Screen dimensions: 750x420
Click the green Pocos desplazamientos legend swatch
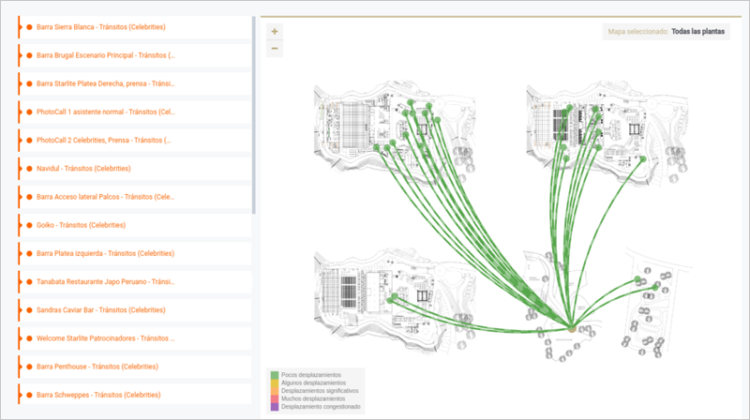tap(275, 373)
